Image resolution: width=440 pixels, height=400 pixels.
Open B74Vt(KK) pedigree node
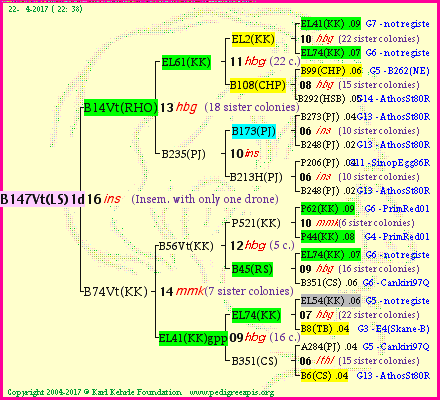point(115,292)
